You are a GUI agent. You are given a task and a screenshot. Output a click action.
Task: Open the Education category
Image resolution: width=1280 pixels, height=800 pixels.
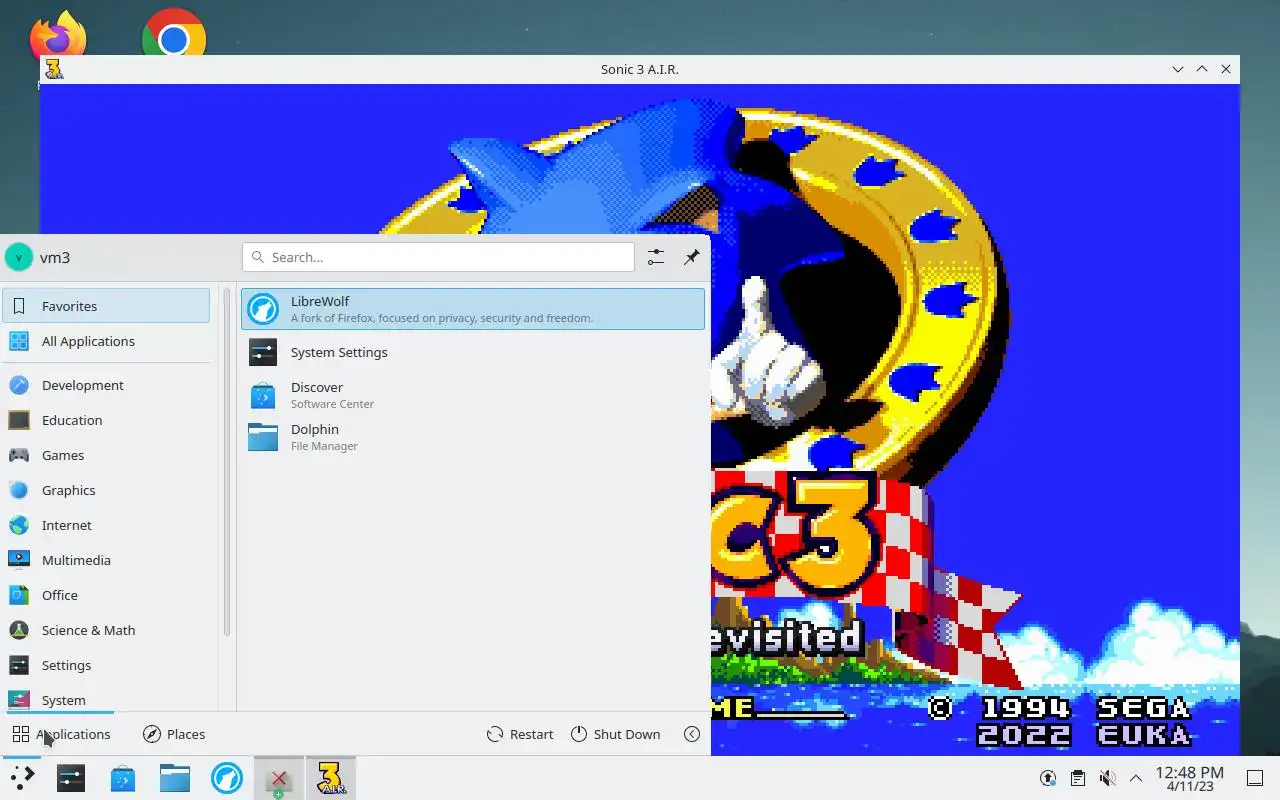click(x=106, y=420)
